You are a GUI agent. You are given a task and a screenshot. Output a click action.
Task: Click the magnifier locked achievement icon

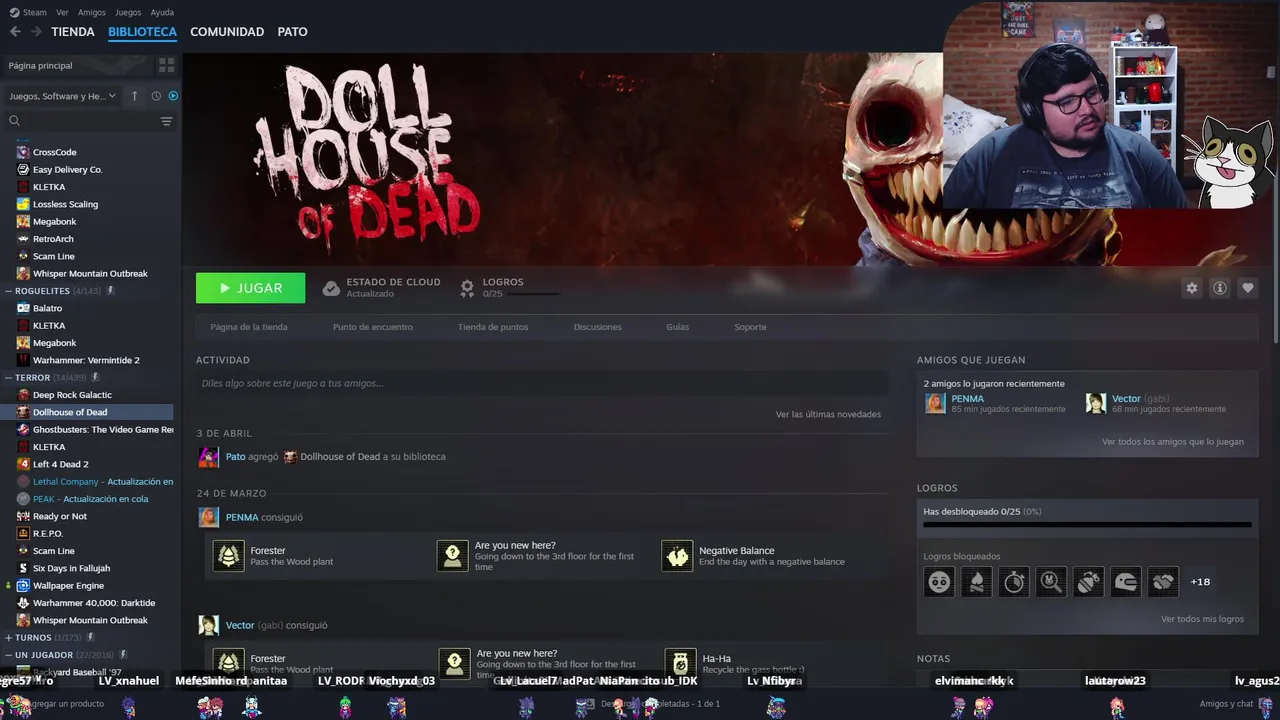click(1051, 582)
